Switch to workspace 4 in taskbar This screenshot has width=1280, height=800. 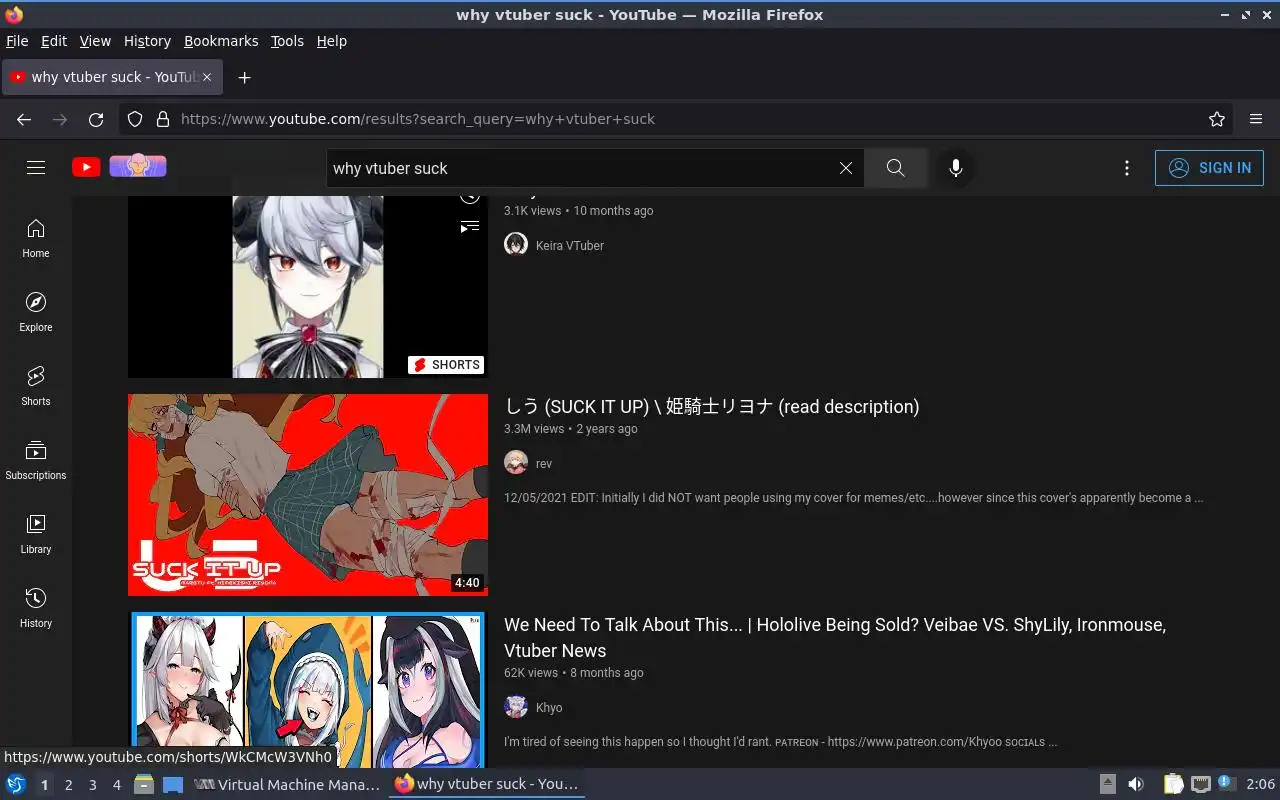click(x=116, y=785)
